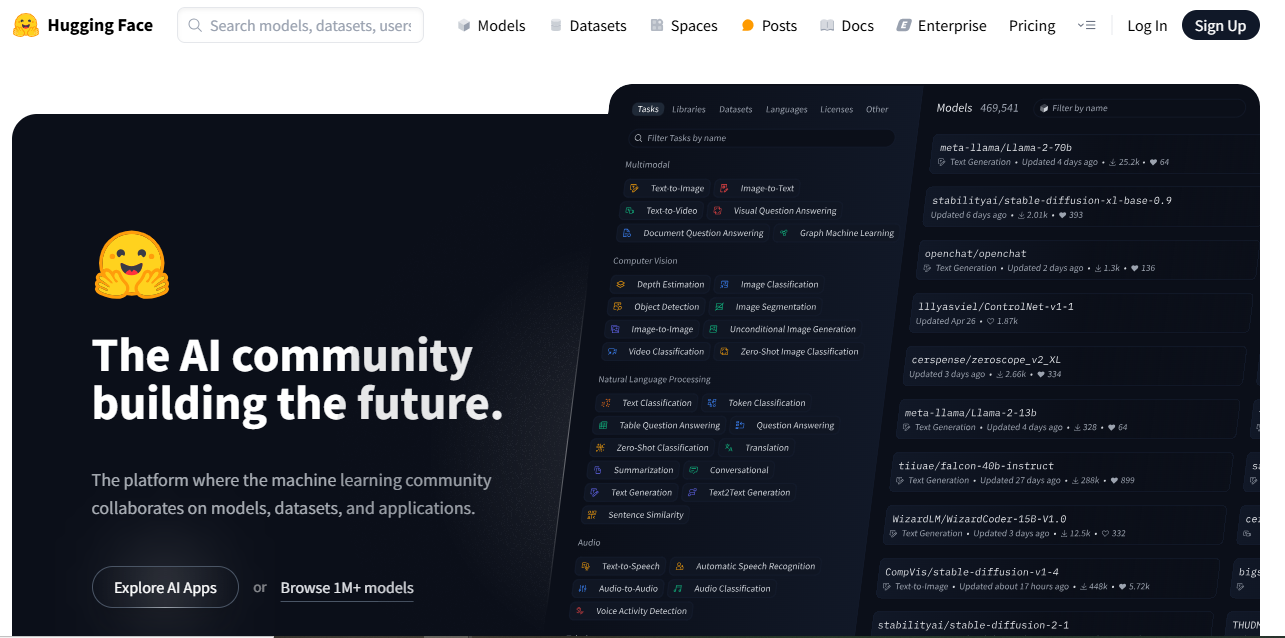The image size is (1285, 638).
Task: Click the Enterprise icon in the navbar
Action: [904, 26]
